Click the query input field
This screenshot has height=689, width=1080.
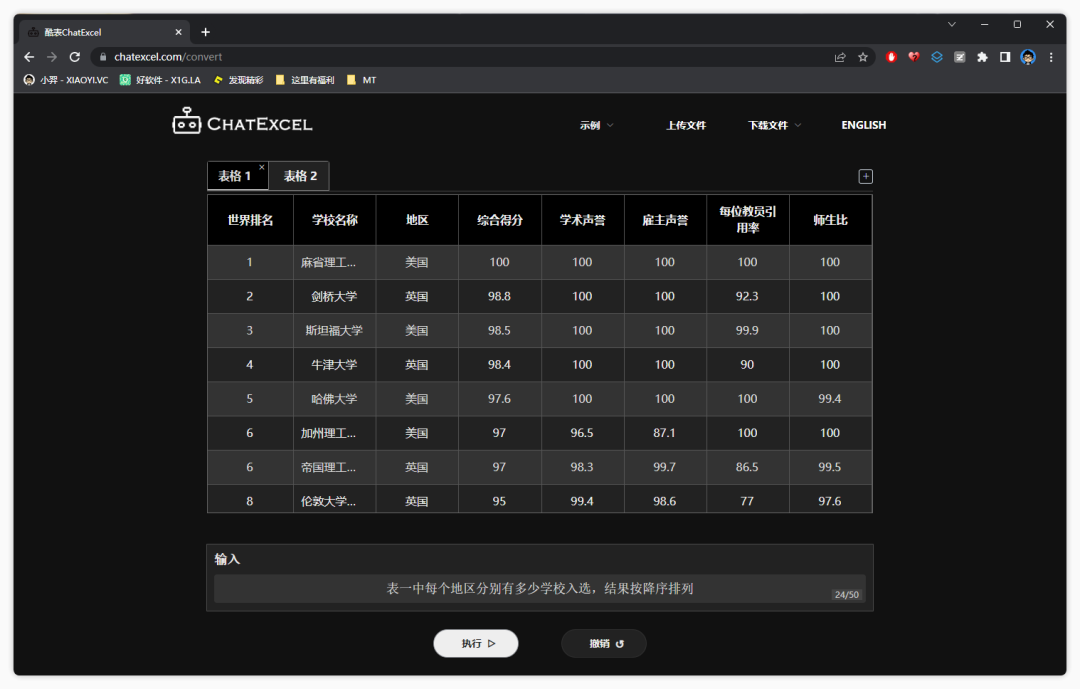540,588
